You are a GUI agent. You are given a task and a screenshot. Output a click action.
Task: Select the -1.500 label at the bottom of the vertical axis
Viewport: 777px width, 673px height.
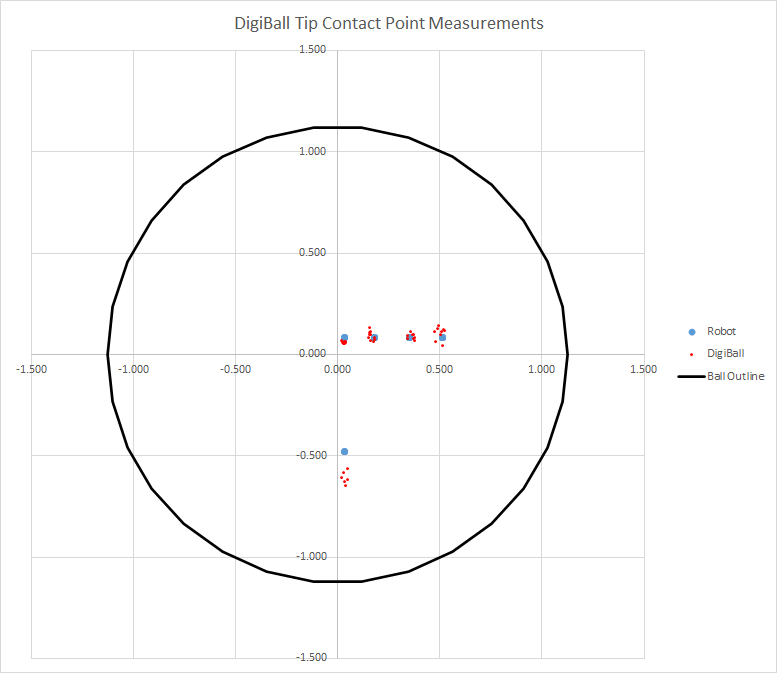pos(311,658)
